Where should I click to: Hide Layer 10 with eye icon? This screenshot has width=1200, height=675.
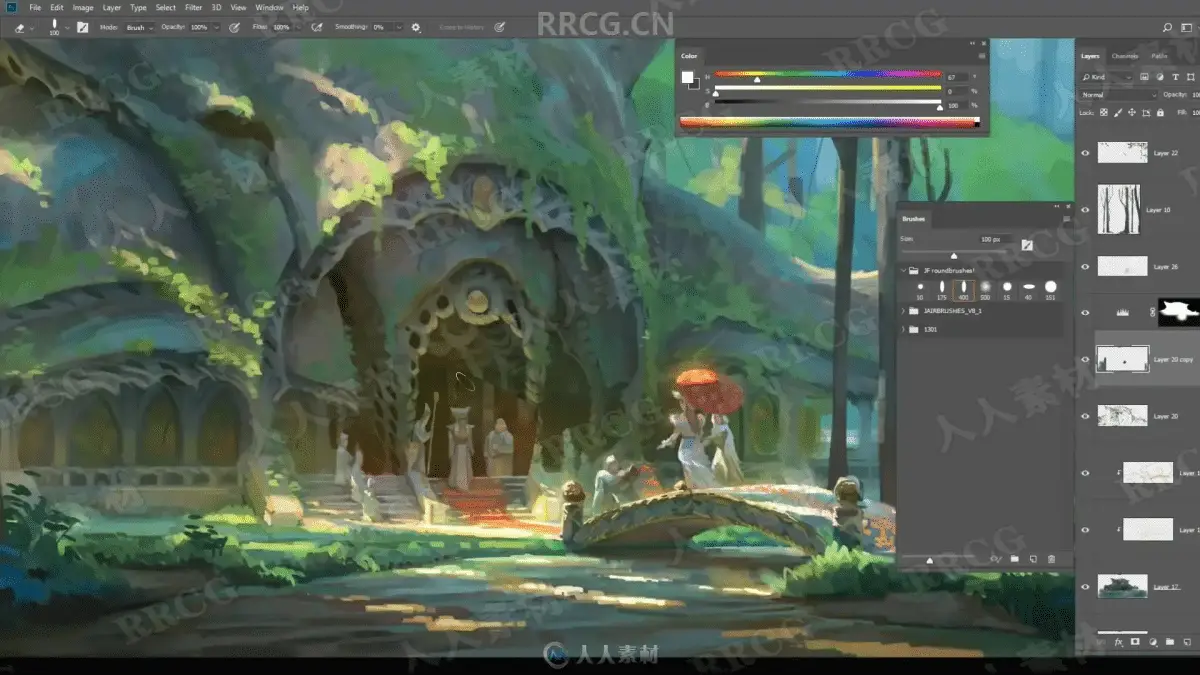pos(1086,210)
